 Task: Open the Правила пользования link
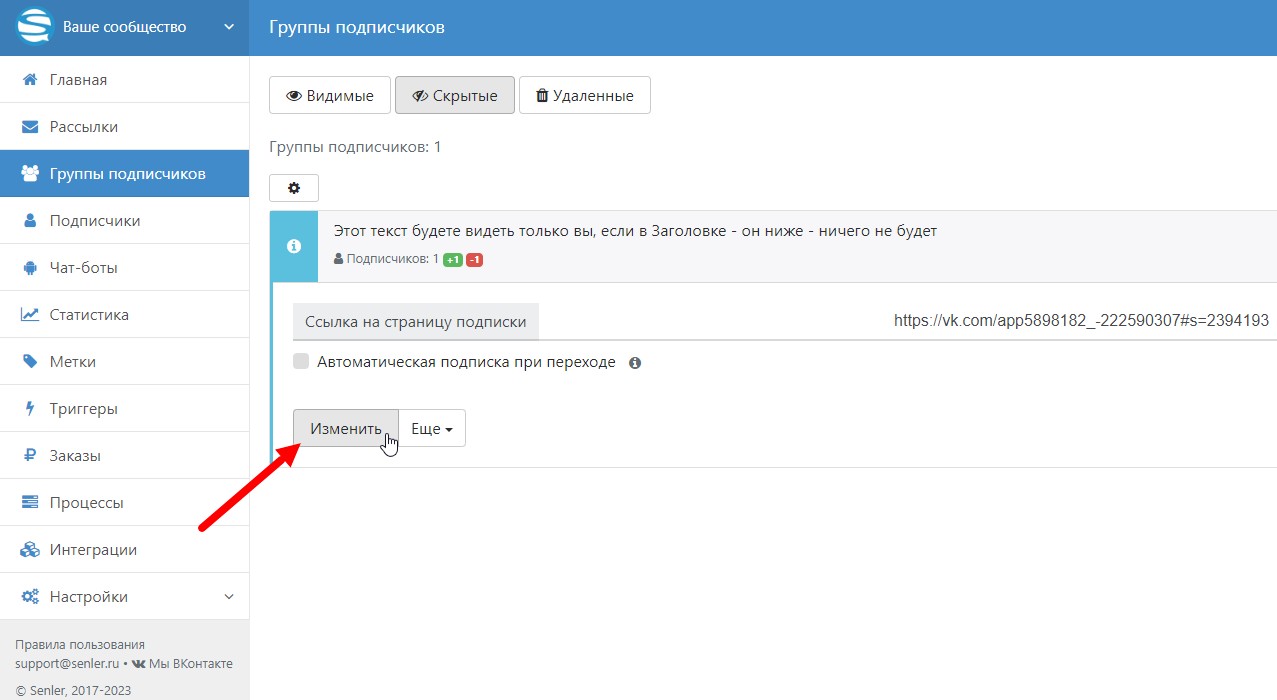80,644
